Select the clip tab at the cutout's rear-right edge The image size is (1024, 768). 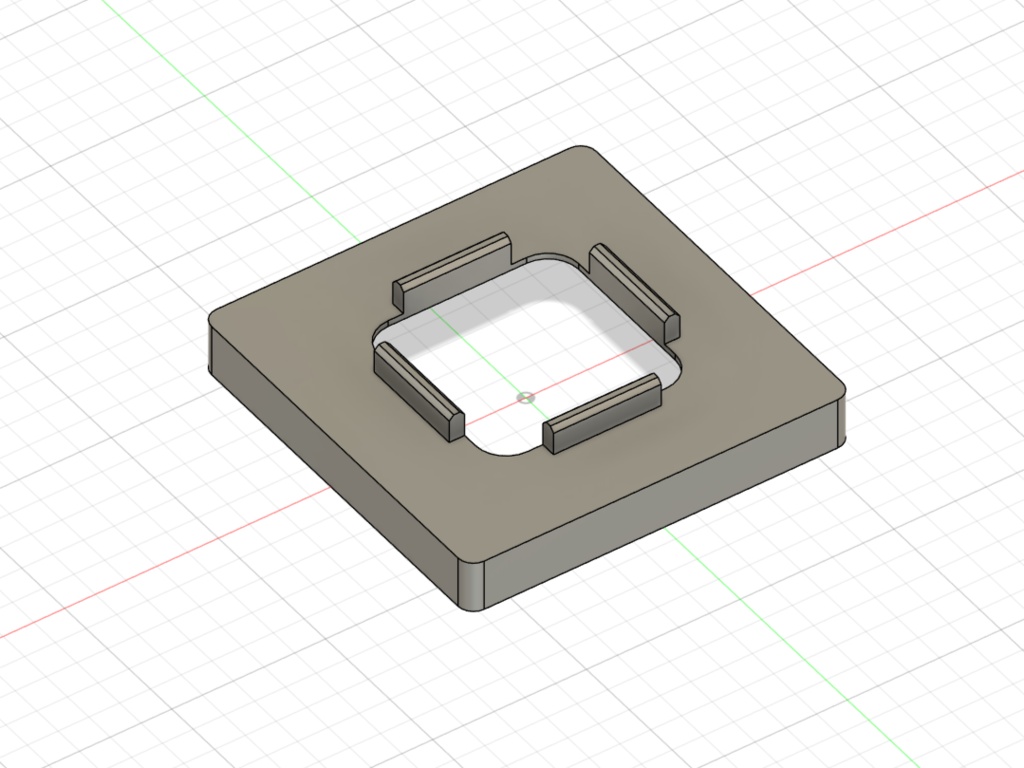click(635, 292)
